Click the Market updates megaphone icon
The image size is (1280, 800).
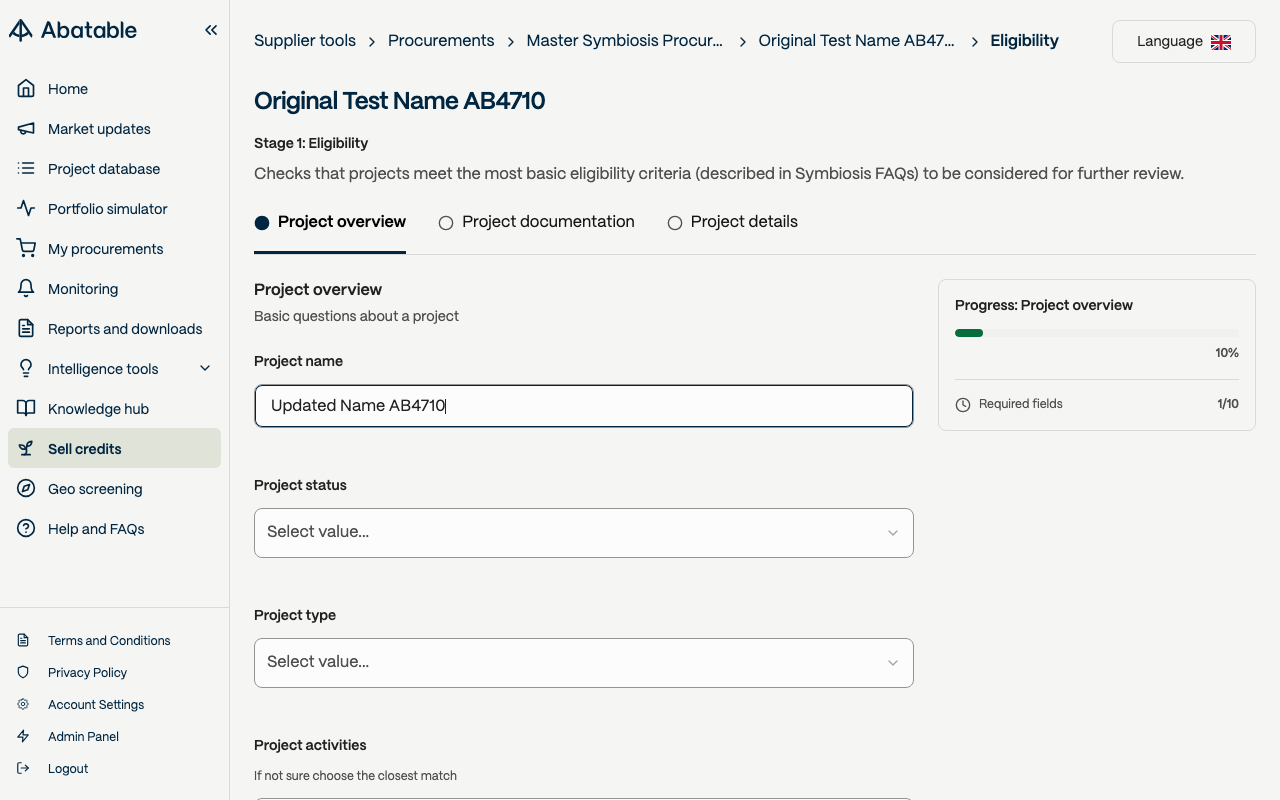point(26,129)
